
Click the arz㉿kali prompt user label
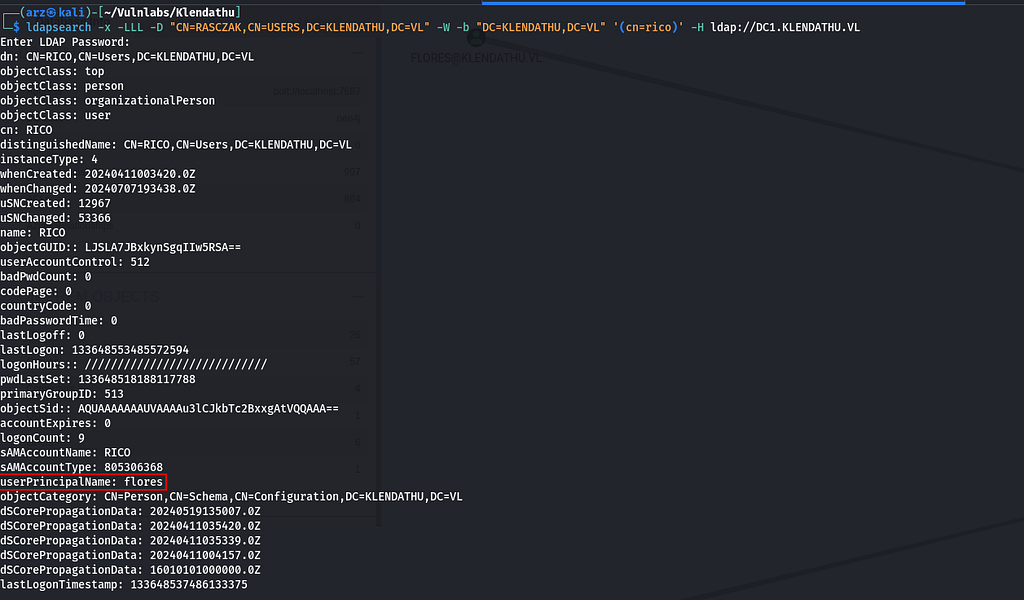click(56, 12)
